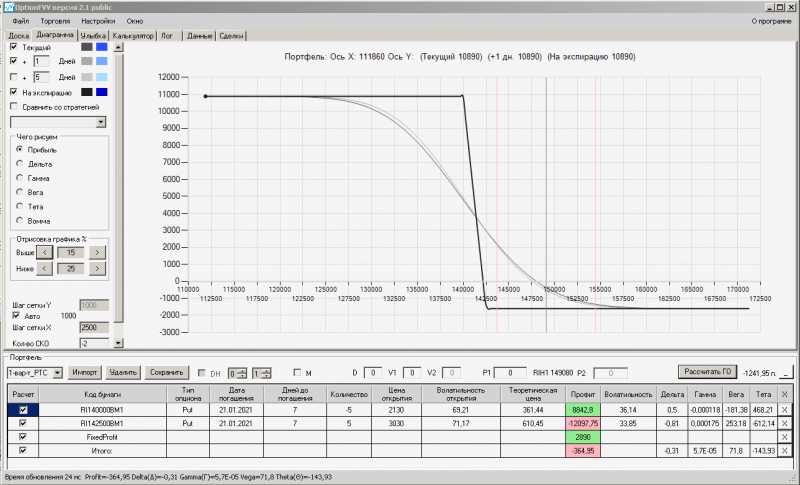Click the Профит column header
Screen dimensions: 800x485
pos(583,394)
